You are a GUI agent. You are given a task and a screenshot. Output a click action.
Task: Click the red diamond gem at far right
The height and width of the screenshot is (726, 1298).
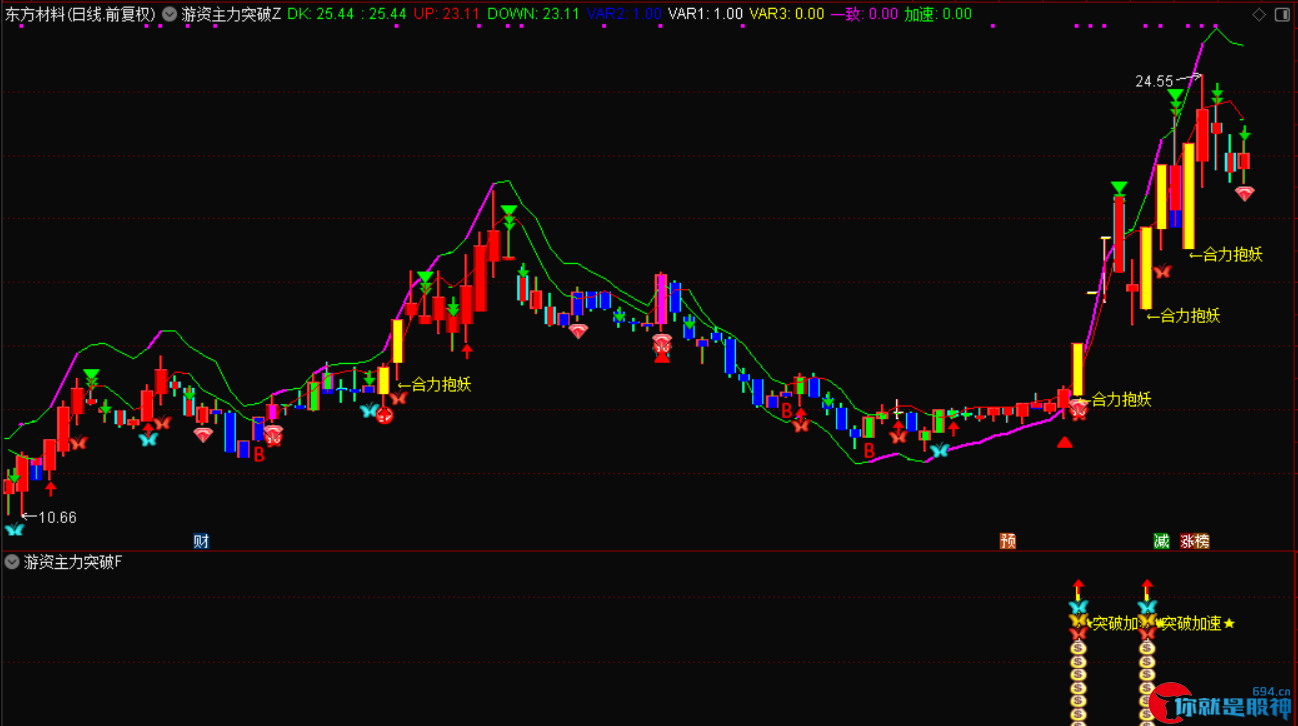[1244, 194]
